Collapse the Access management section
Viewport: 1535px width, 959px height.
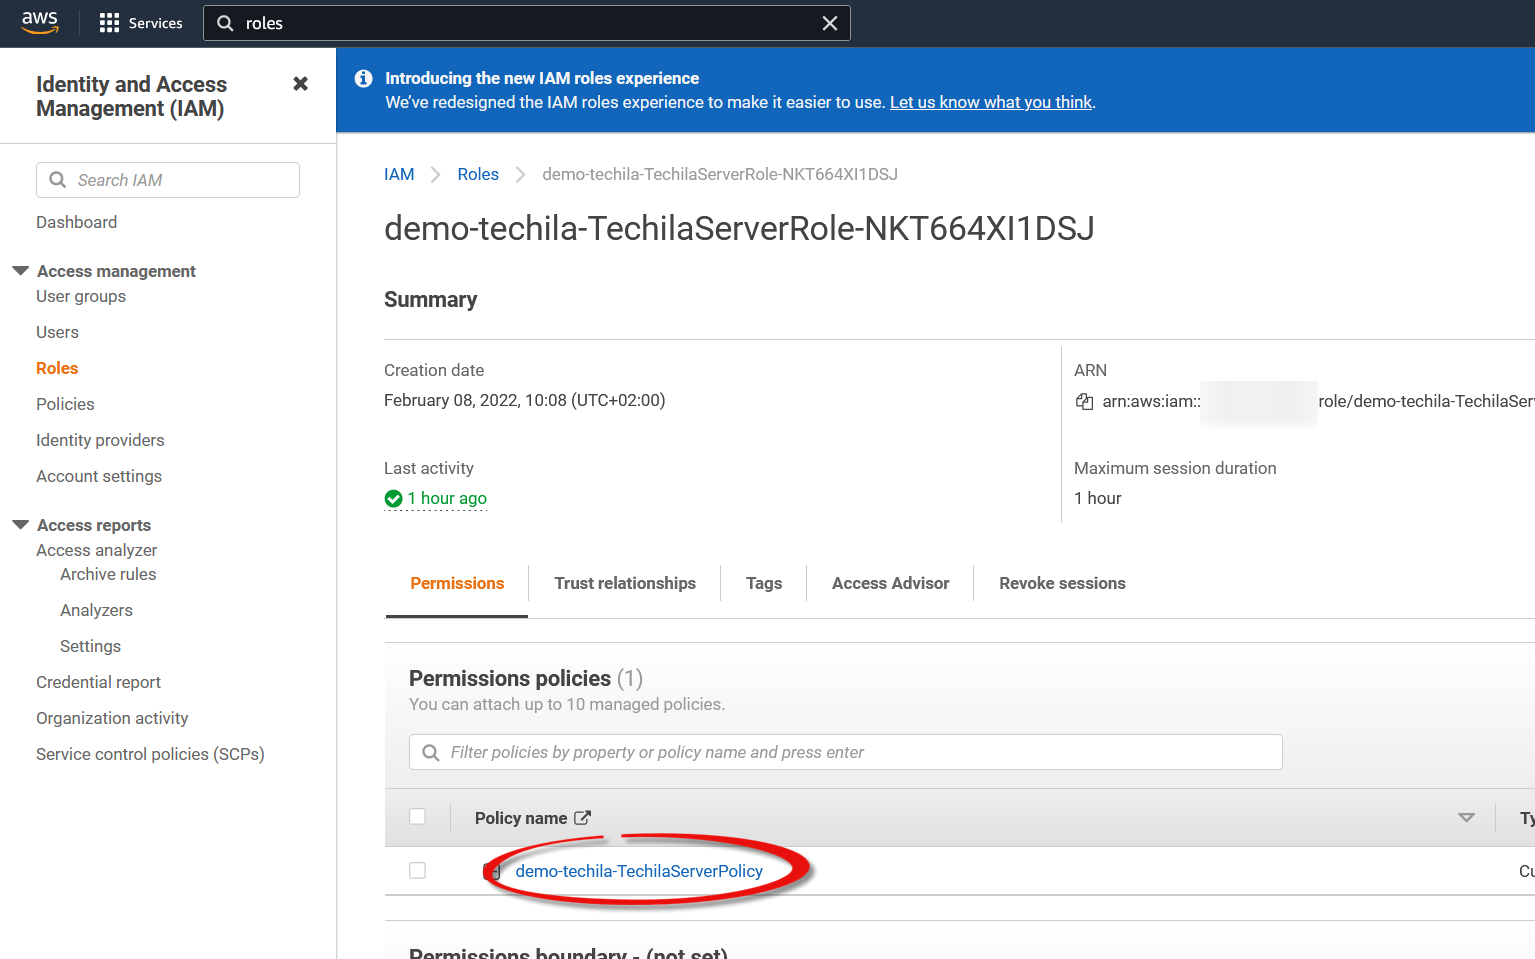(20, 271)
